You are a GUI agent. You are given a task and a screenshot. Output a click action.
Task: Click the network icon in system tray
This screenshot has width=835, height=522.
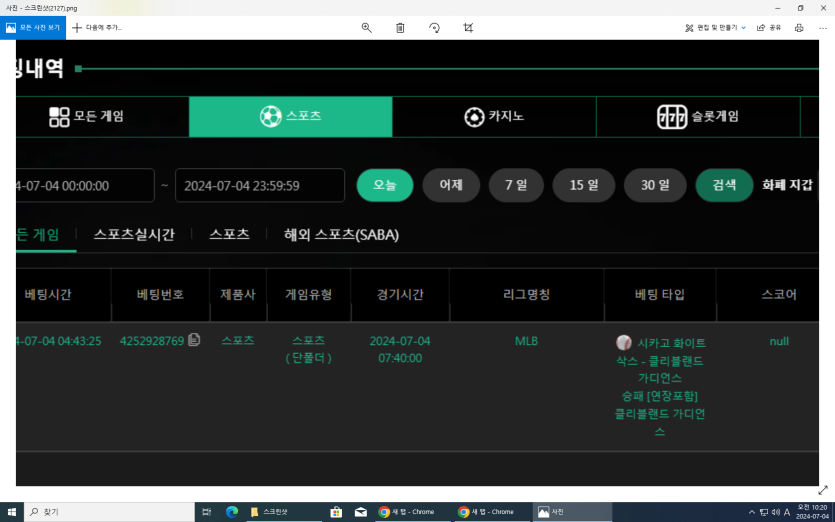[764, 512]
